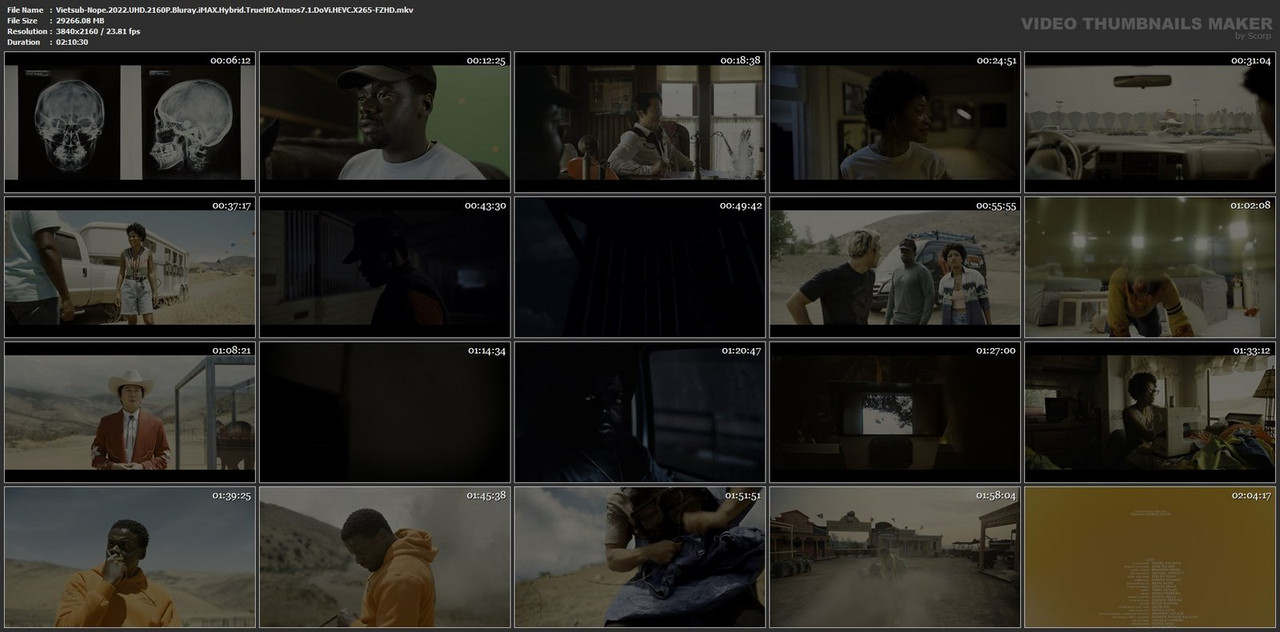This screenshot has width=1280, height=632.
Task: Open the skull X-ray thumbnail at 00:06:12
Action: (130, 122)
